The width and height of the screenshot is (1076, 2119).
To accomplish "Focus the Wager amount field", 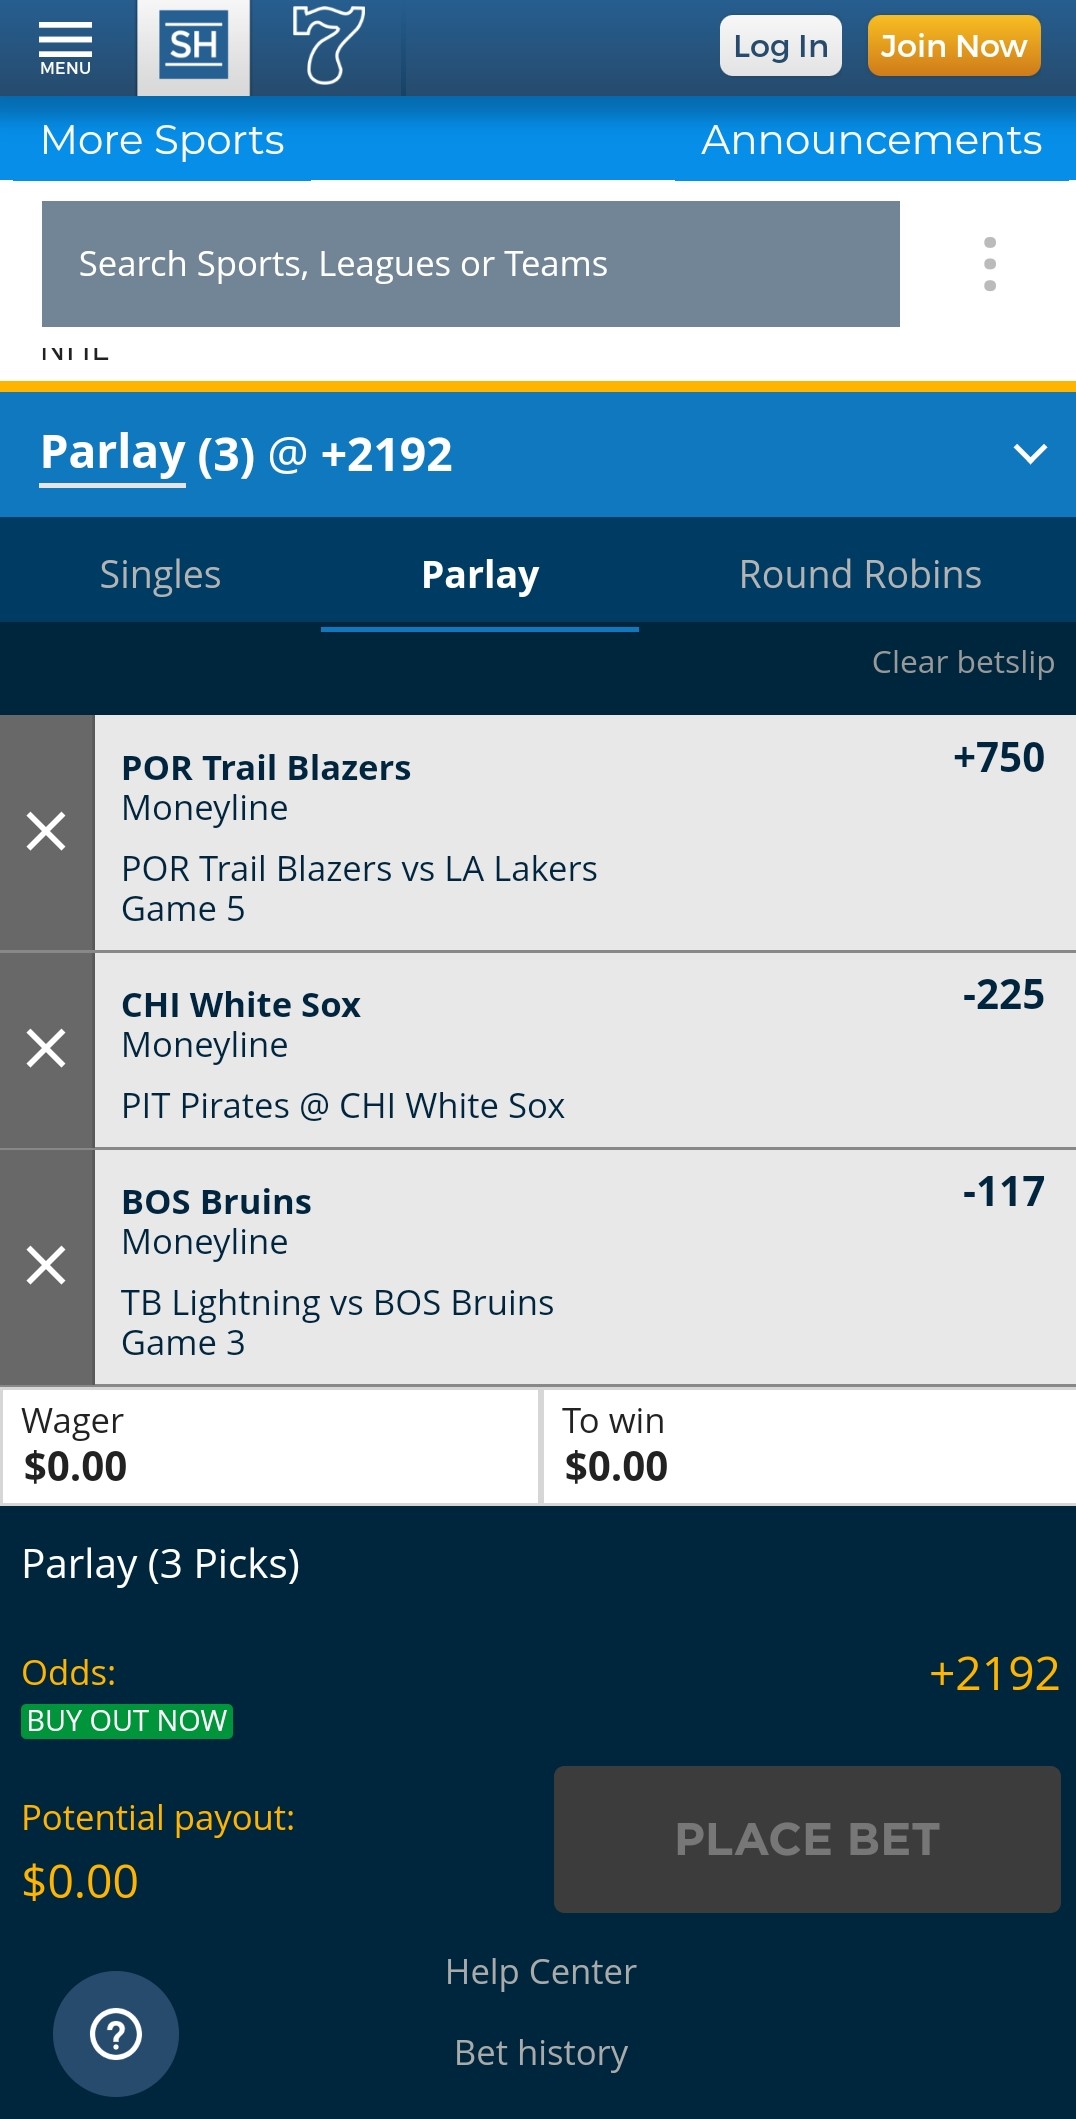I will point(270,1446).
